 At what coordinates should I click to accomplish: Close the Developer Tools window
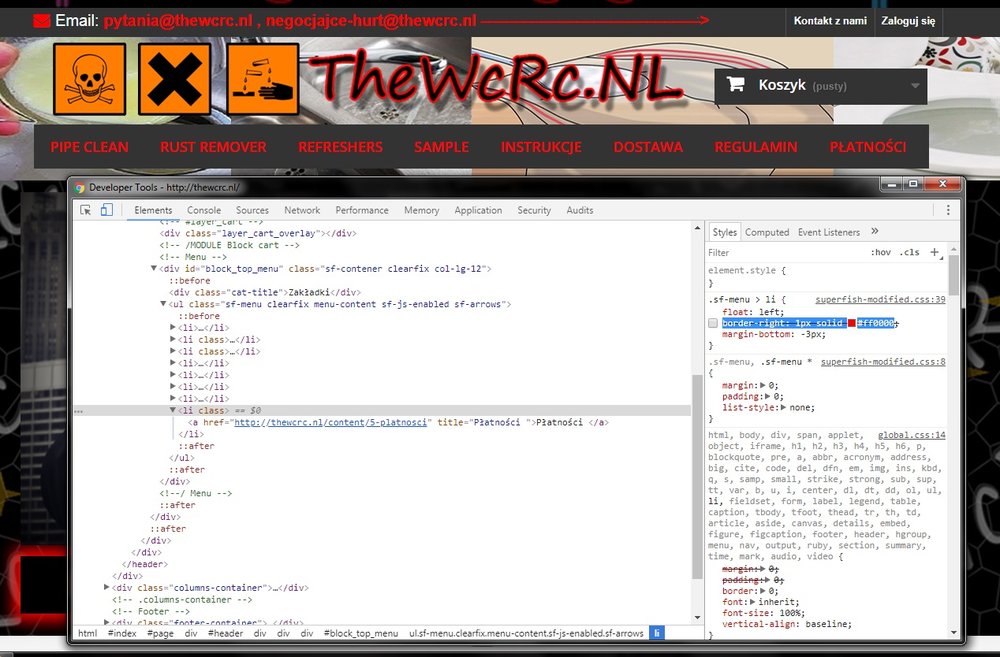(x=943, y=184)
